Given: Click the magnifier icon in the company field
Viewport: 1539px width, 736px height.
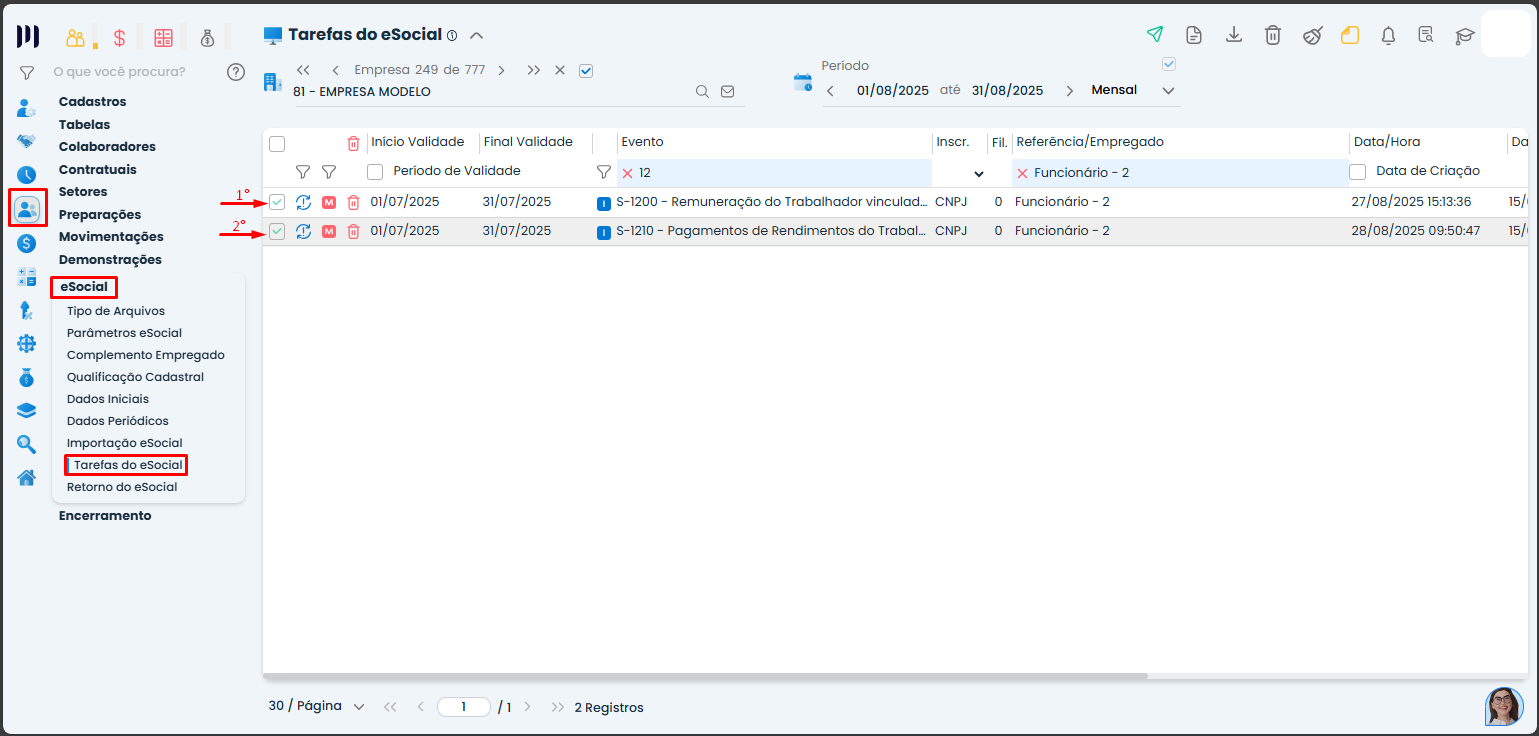Looking at the screenshot, I should [702, 91].
